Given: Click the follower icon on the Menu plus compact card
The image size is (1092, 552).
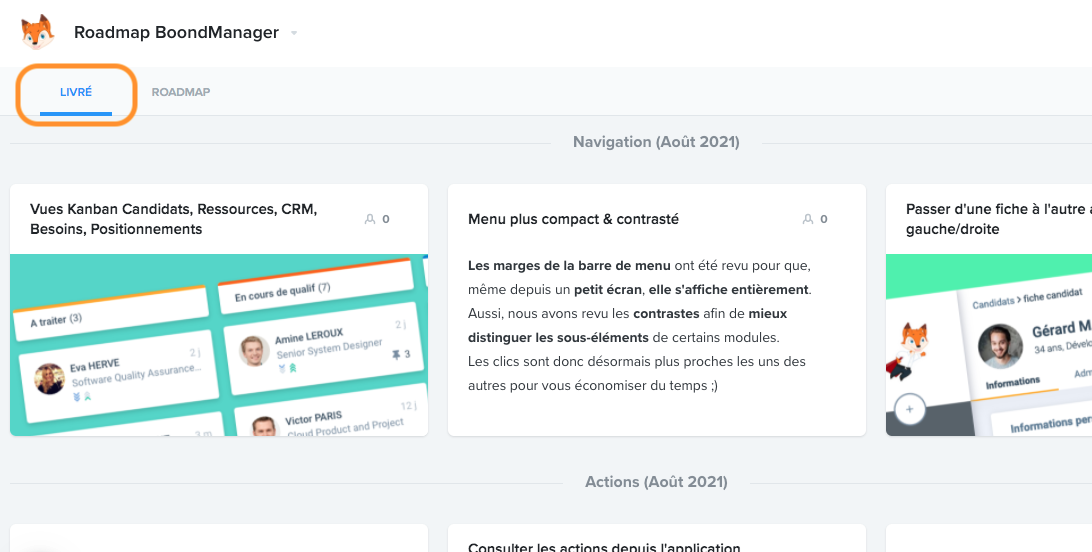Looking at the screenshot, I should (808, 219).
